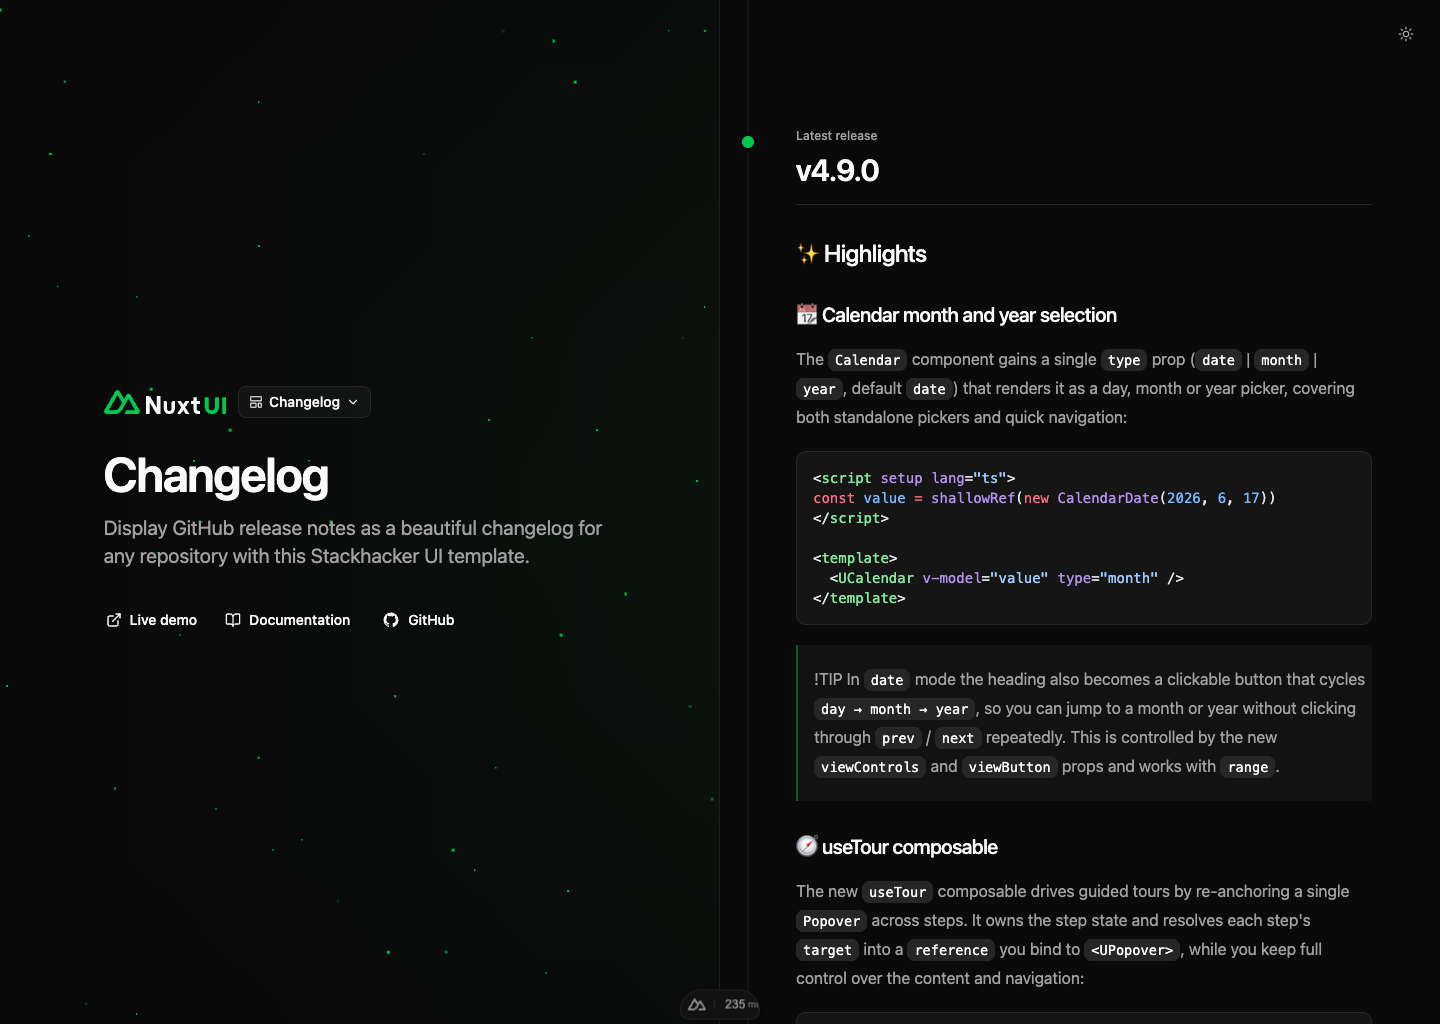The image size is (1440, 1024).
Task: Click the 'day → month → year' code tag
Action: pyautogui.click(x=895, y=709)
